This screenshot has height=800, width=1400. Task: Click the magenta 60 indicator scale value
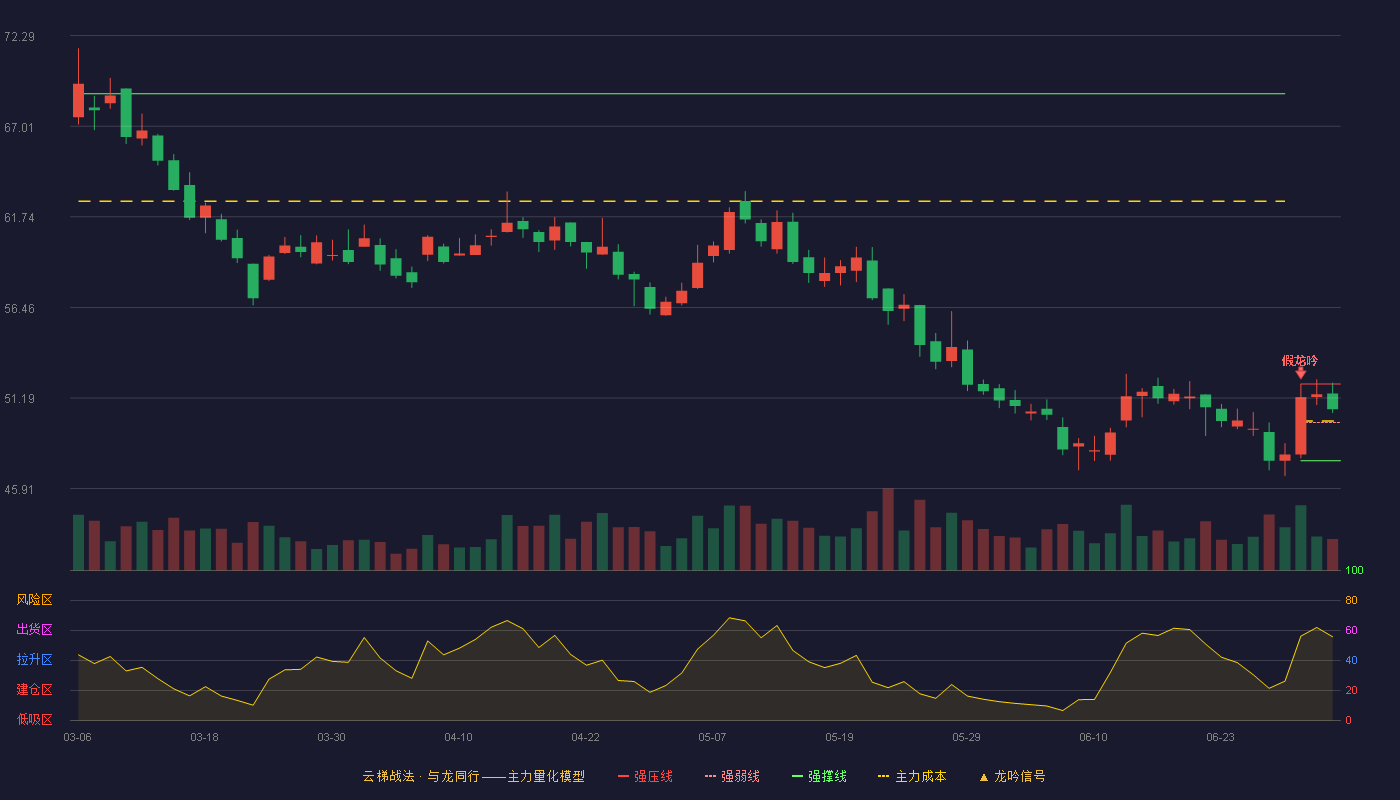(1351, 630)
